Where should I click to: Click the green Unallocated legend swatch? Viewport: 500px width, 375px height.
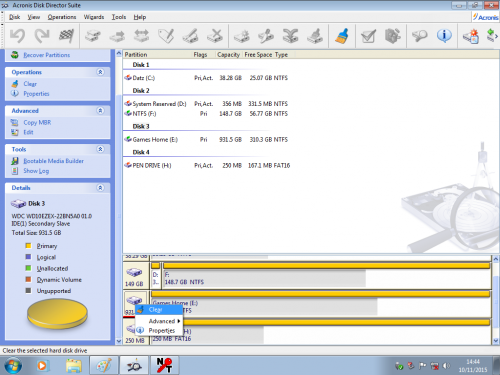click(x=28, y=268)
